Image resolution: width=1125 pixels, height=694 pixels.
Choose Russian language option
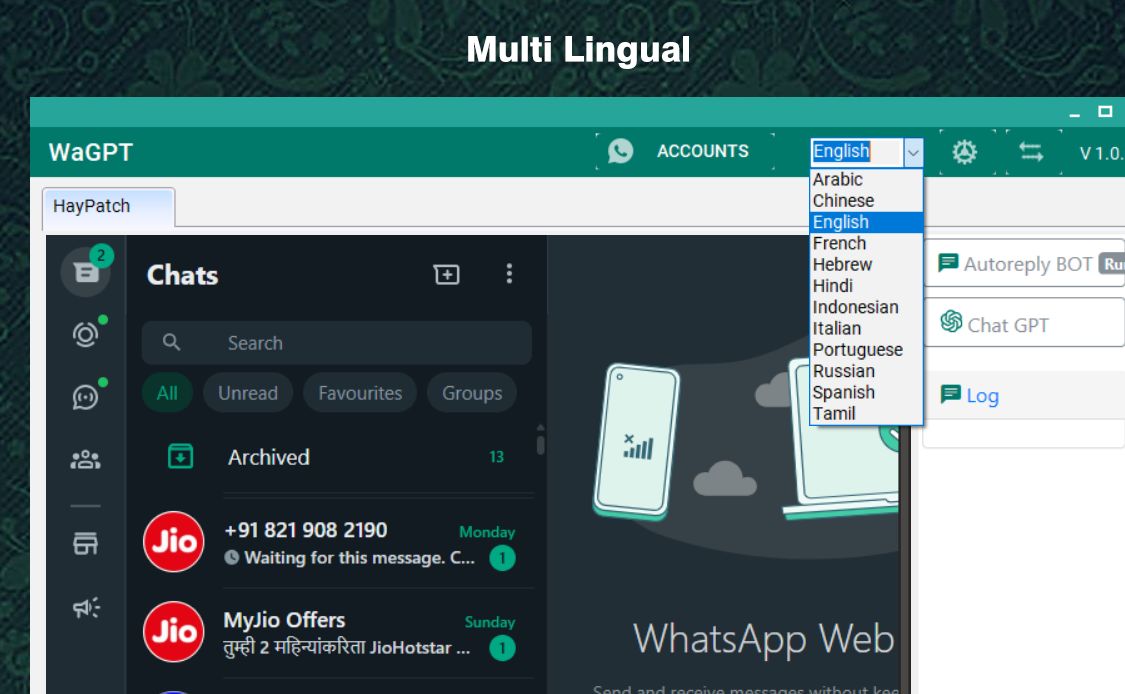tap(866, 371)
